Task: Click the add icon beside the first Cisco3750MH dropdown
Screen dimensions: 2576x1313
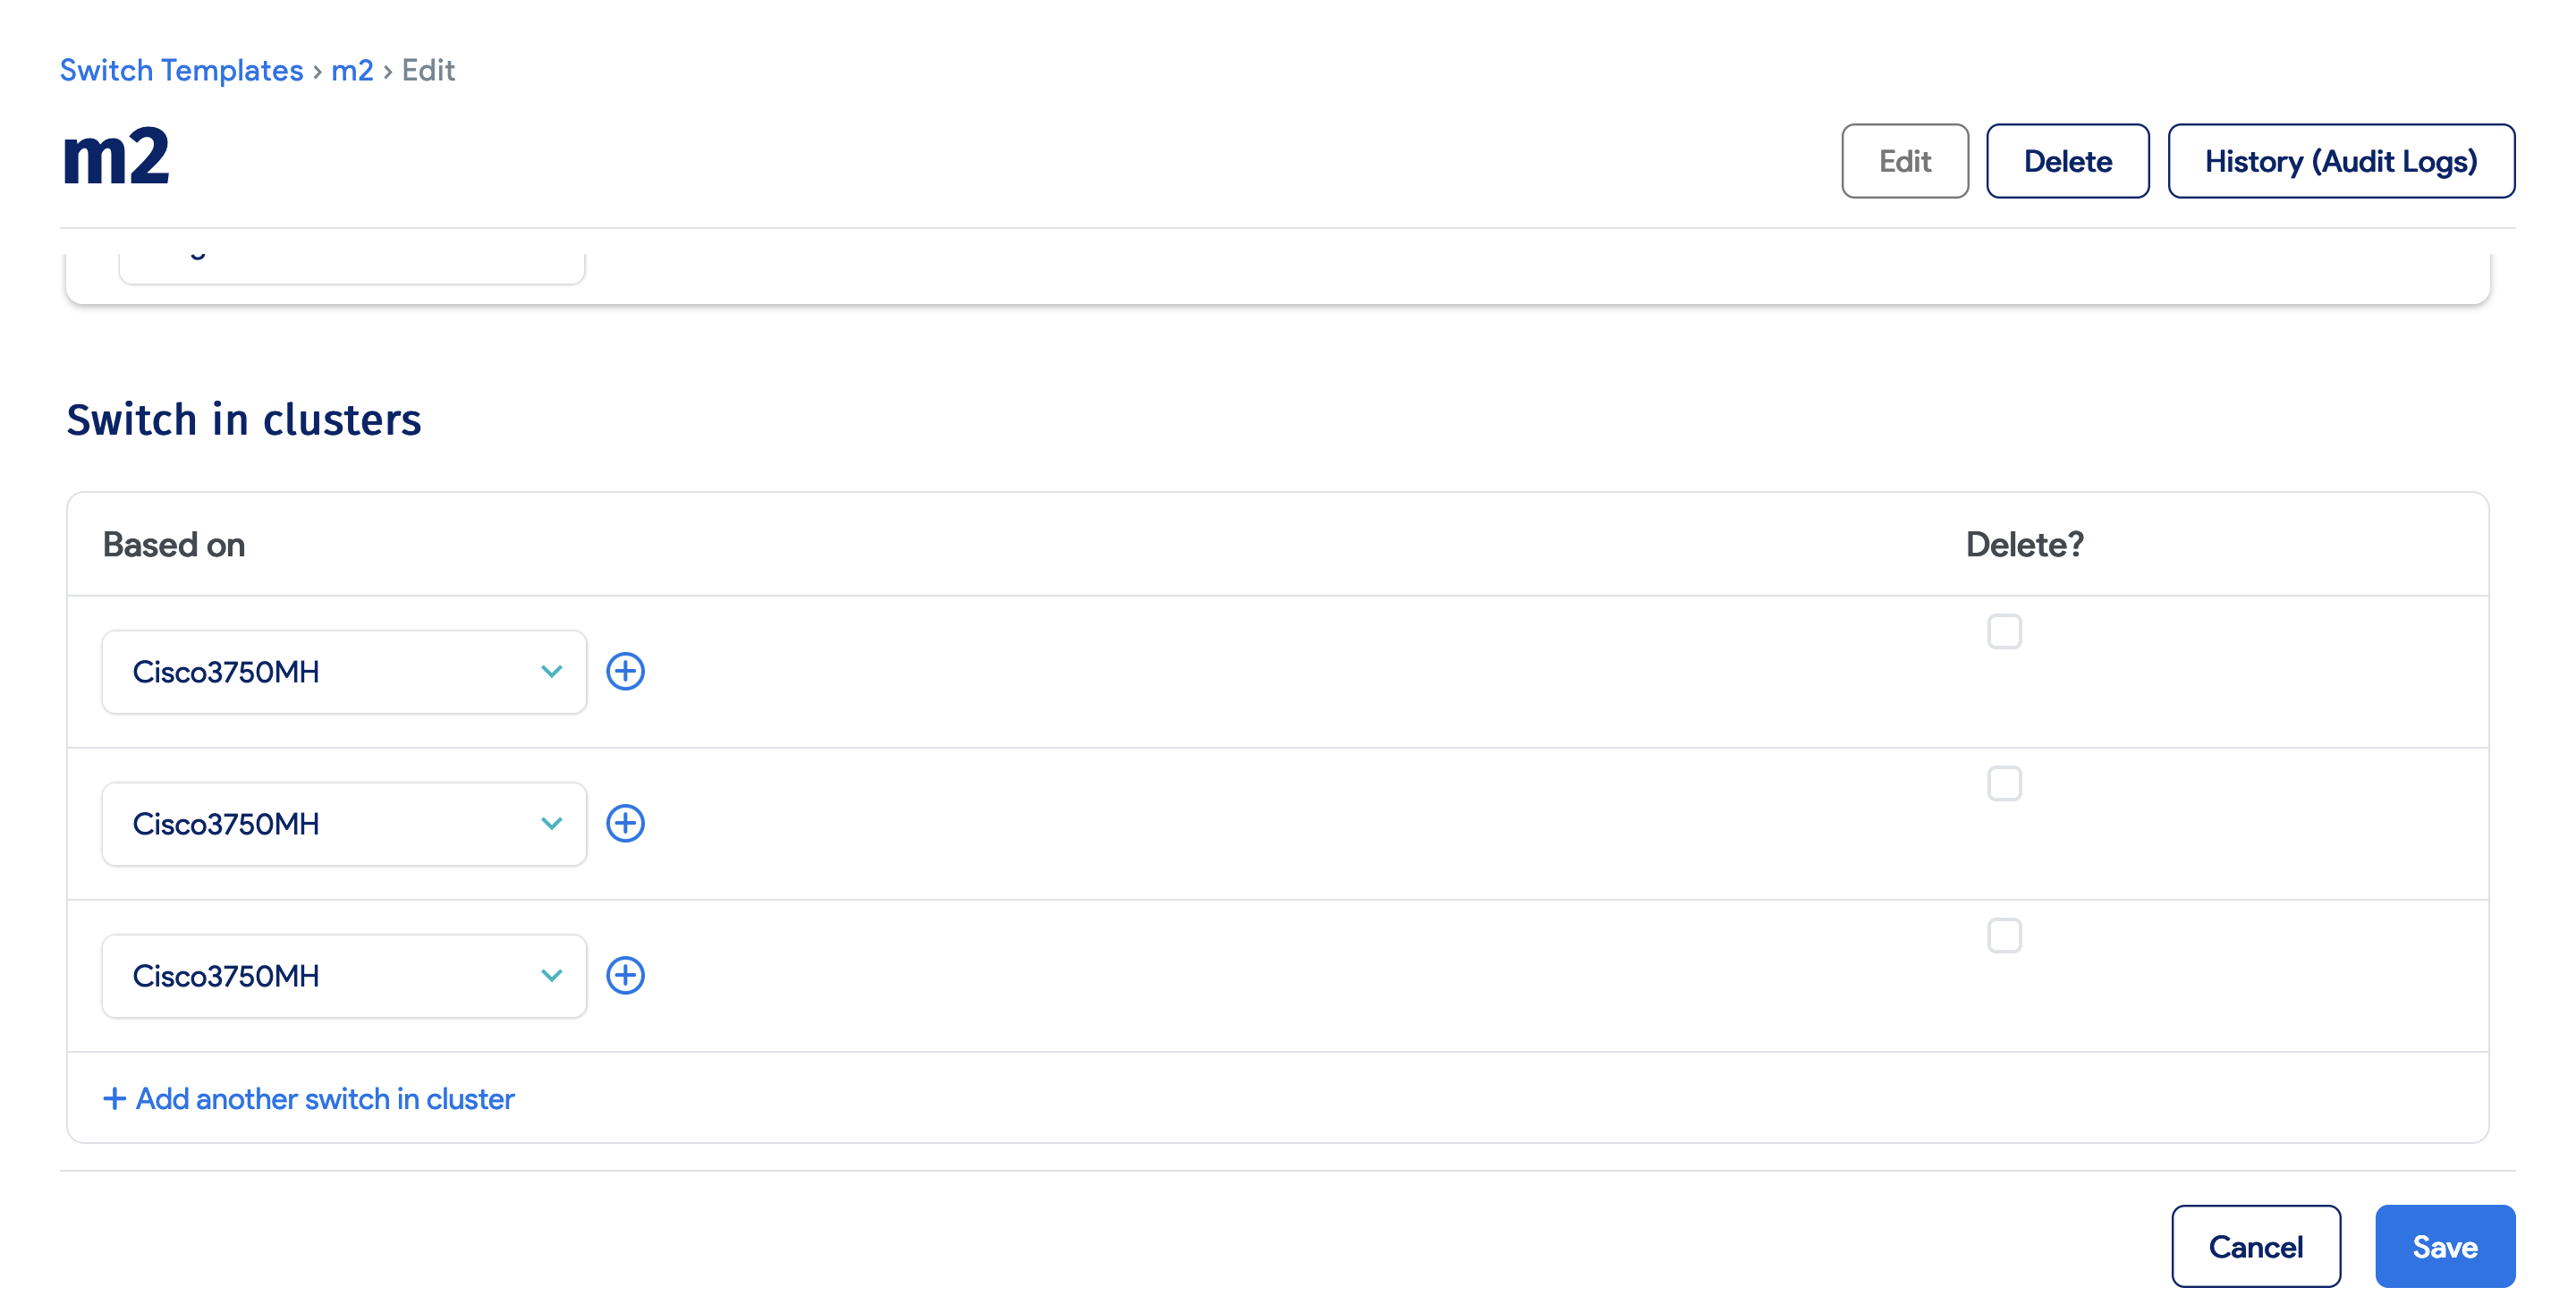Action: tap(625, 671)
